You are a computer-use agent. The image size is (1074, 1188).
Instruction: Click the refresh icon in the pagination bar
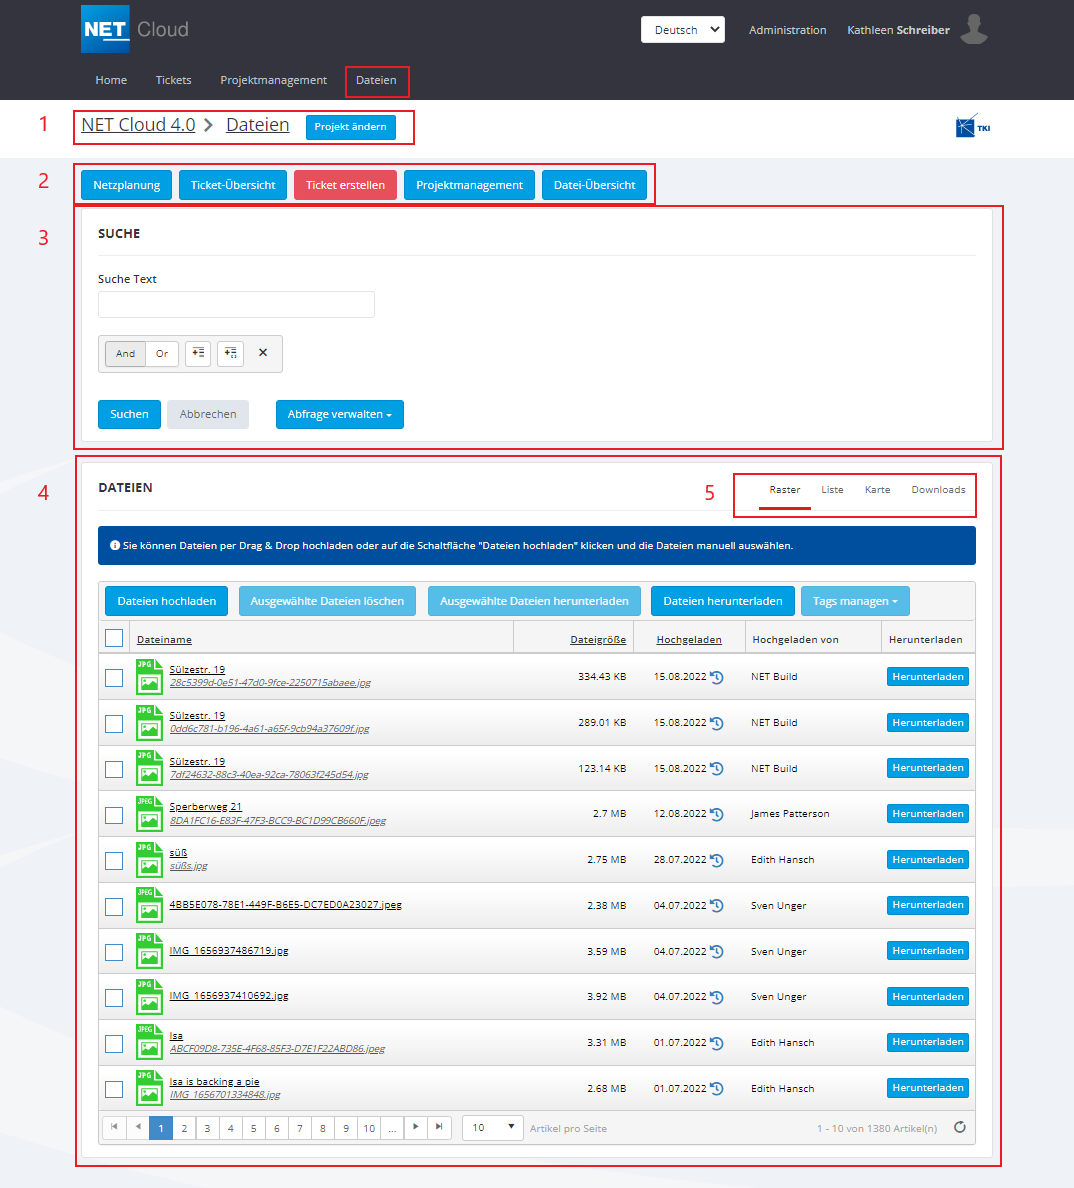(x=959, y=1127)
